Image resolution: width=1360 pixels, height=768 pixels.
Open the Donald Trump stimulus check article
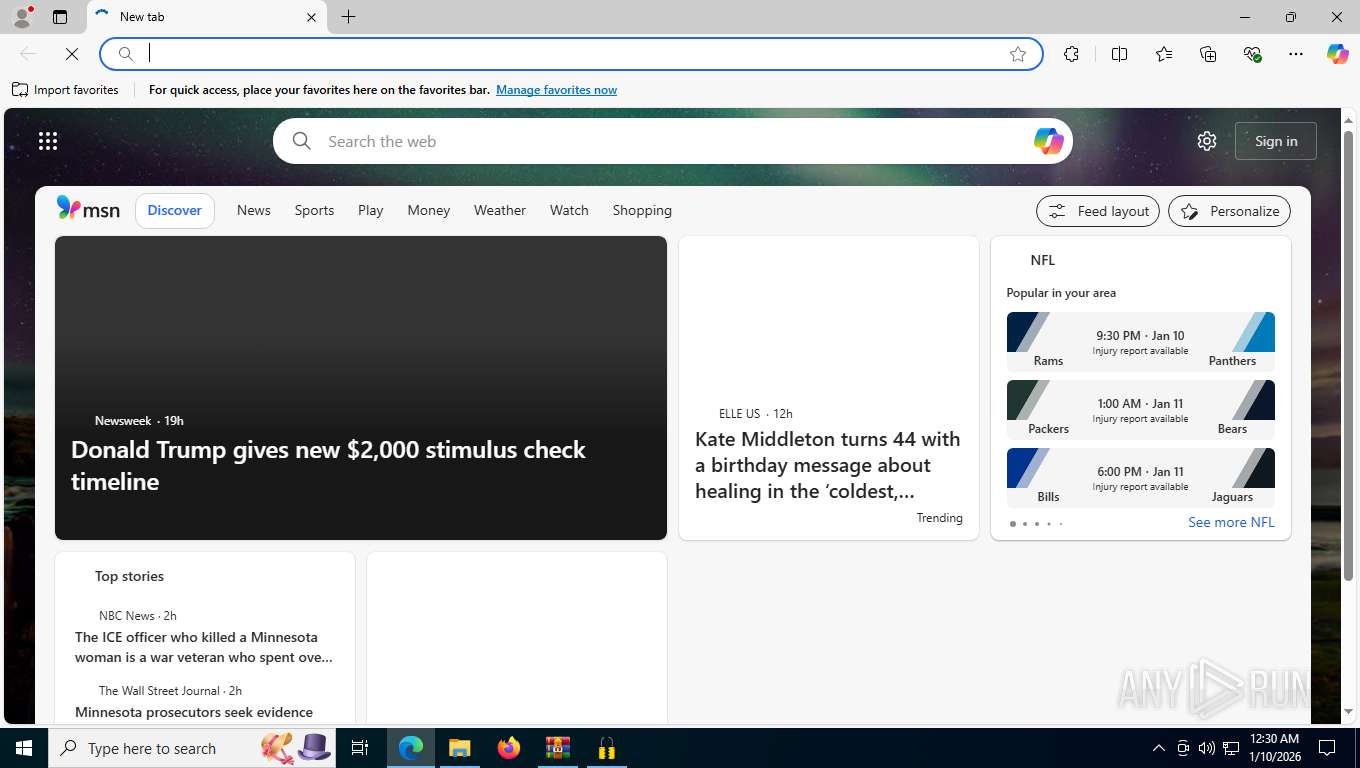pos(328,465)
